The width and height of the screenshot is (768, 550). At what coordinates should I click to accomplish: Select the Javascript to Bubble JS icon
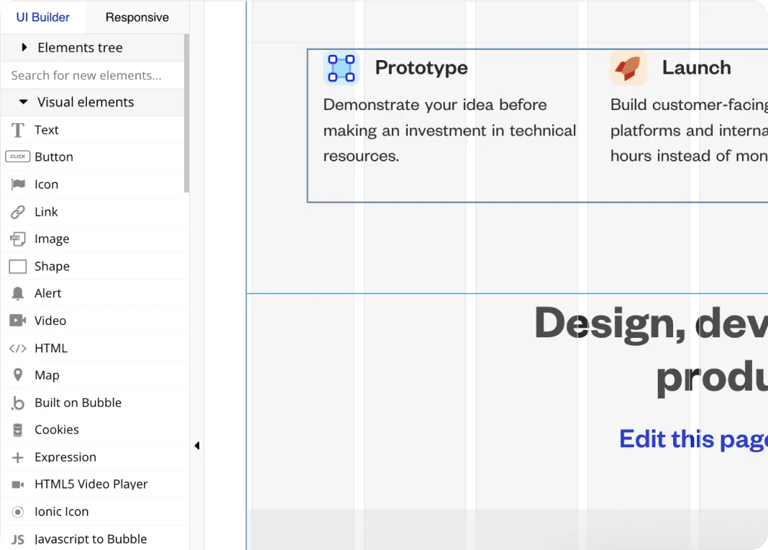click(18, 539)
